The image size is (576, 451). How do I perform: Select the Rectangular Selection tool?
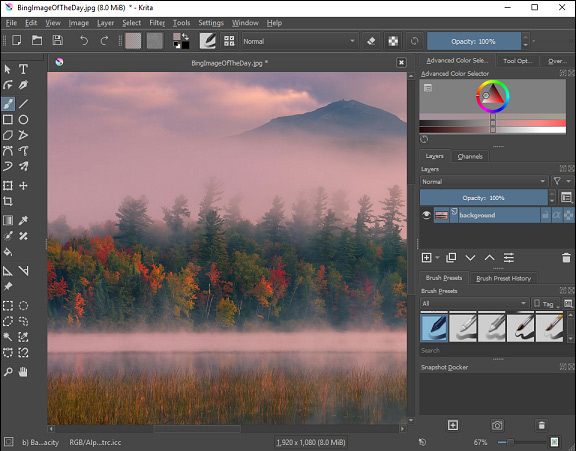8,306
